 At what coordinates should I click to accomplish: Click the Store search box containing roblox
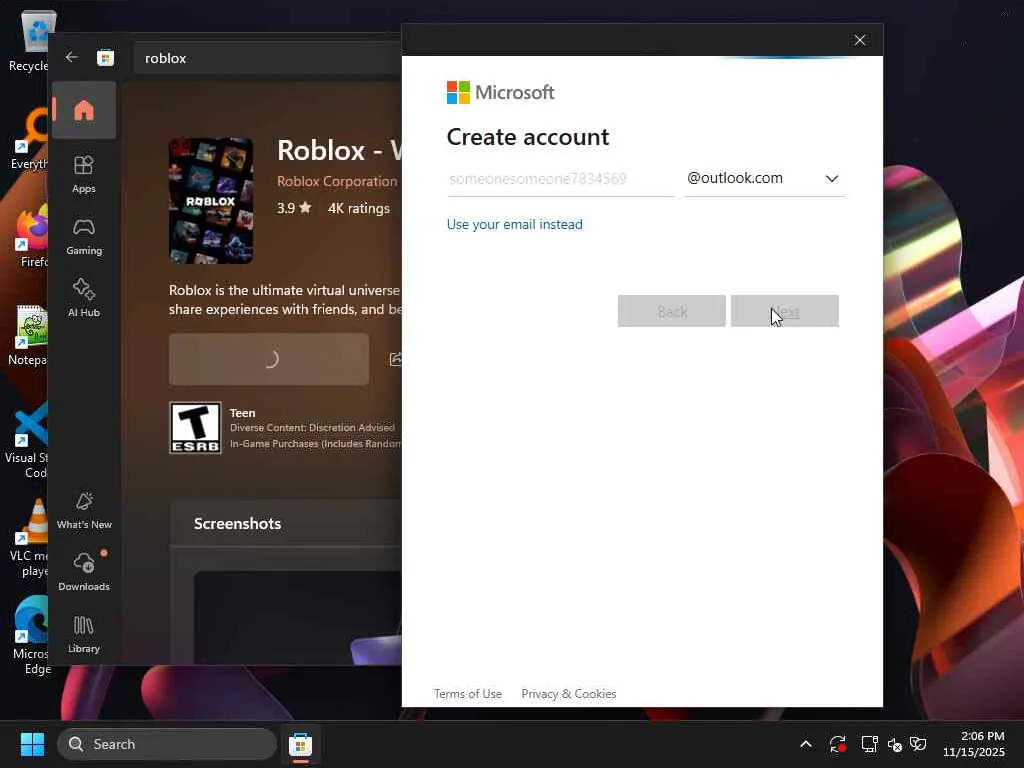[x=268, y=58]
